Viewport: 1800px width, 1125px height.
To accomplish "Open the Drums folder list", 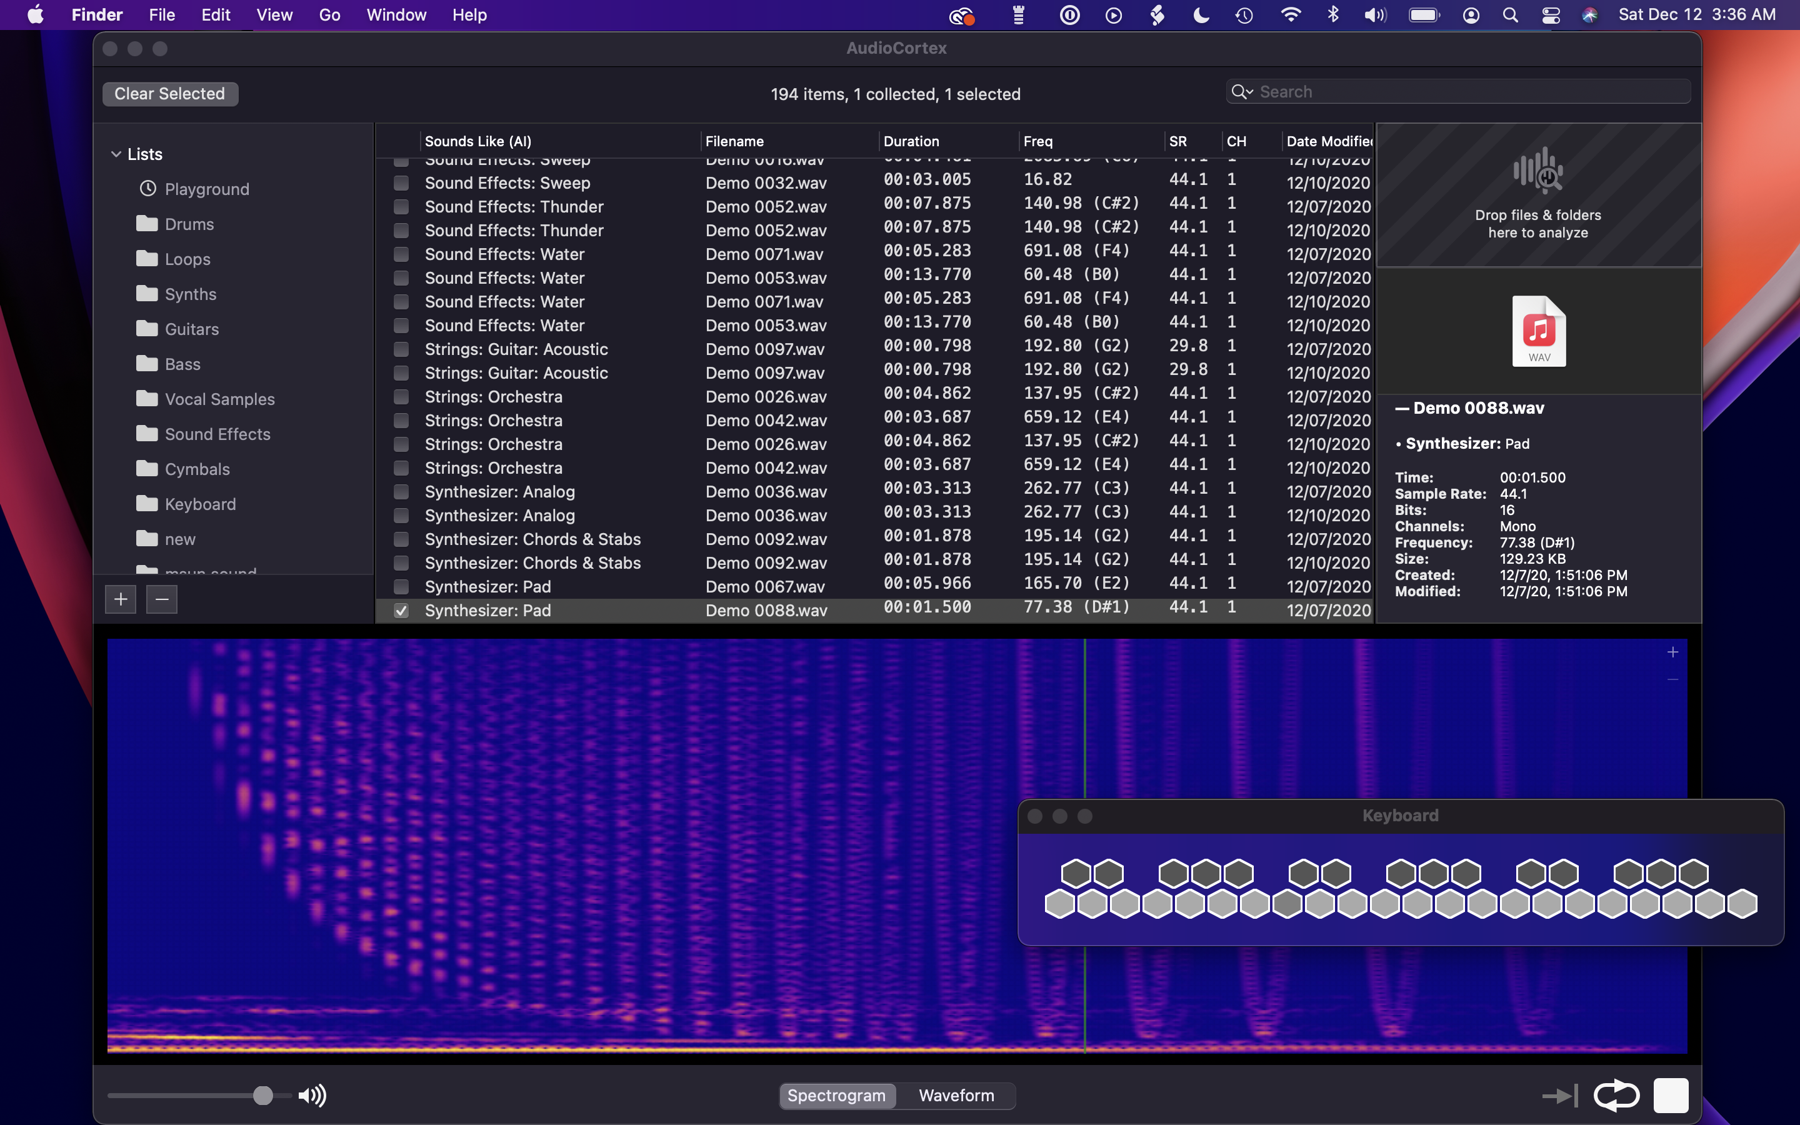I will (189, 224).
